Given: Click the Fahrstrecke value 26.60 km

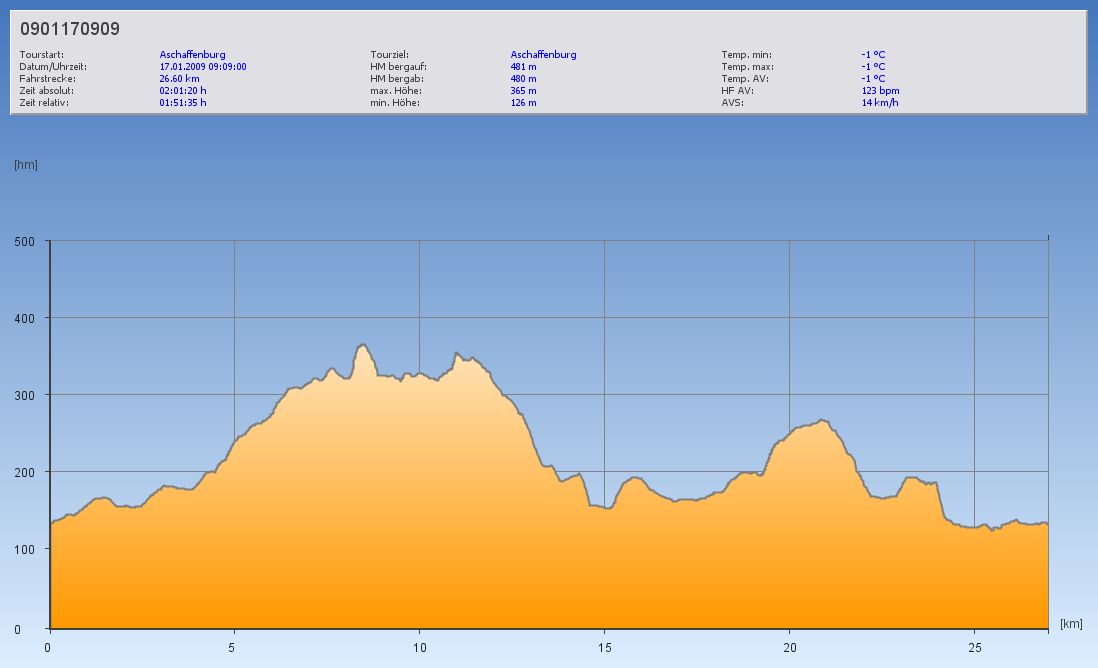Looking at the screenshot, I should pyautogui.click(x=179, y=79).
